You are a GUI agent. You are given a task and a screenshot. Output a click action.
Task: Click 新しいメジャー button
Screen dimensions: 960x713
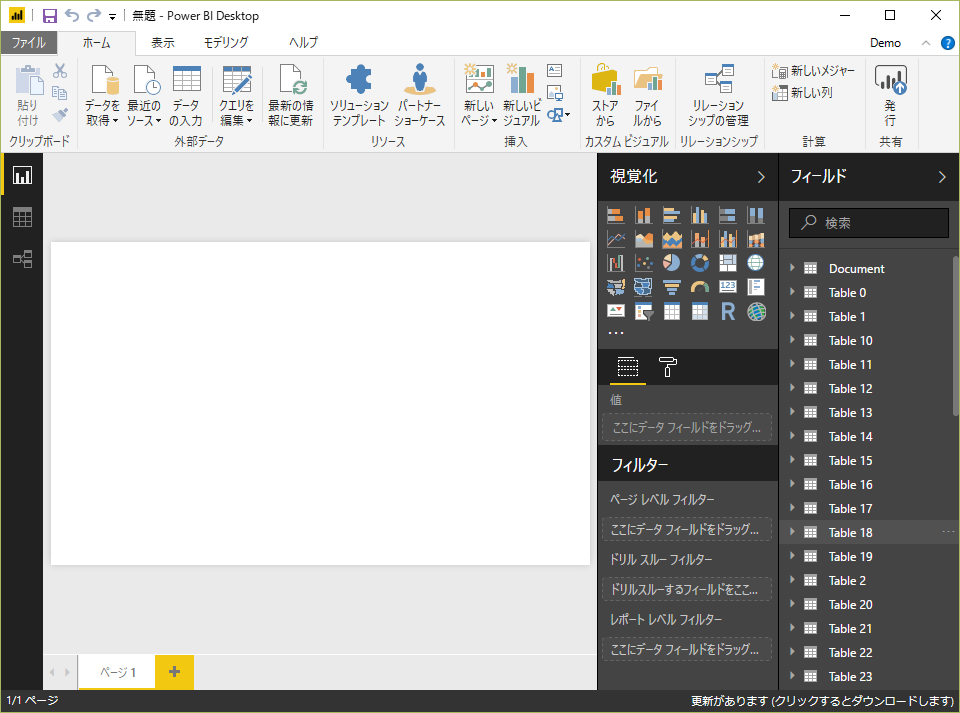[813, 71]
